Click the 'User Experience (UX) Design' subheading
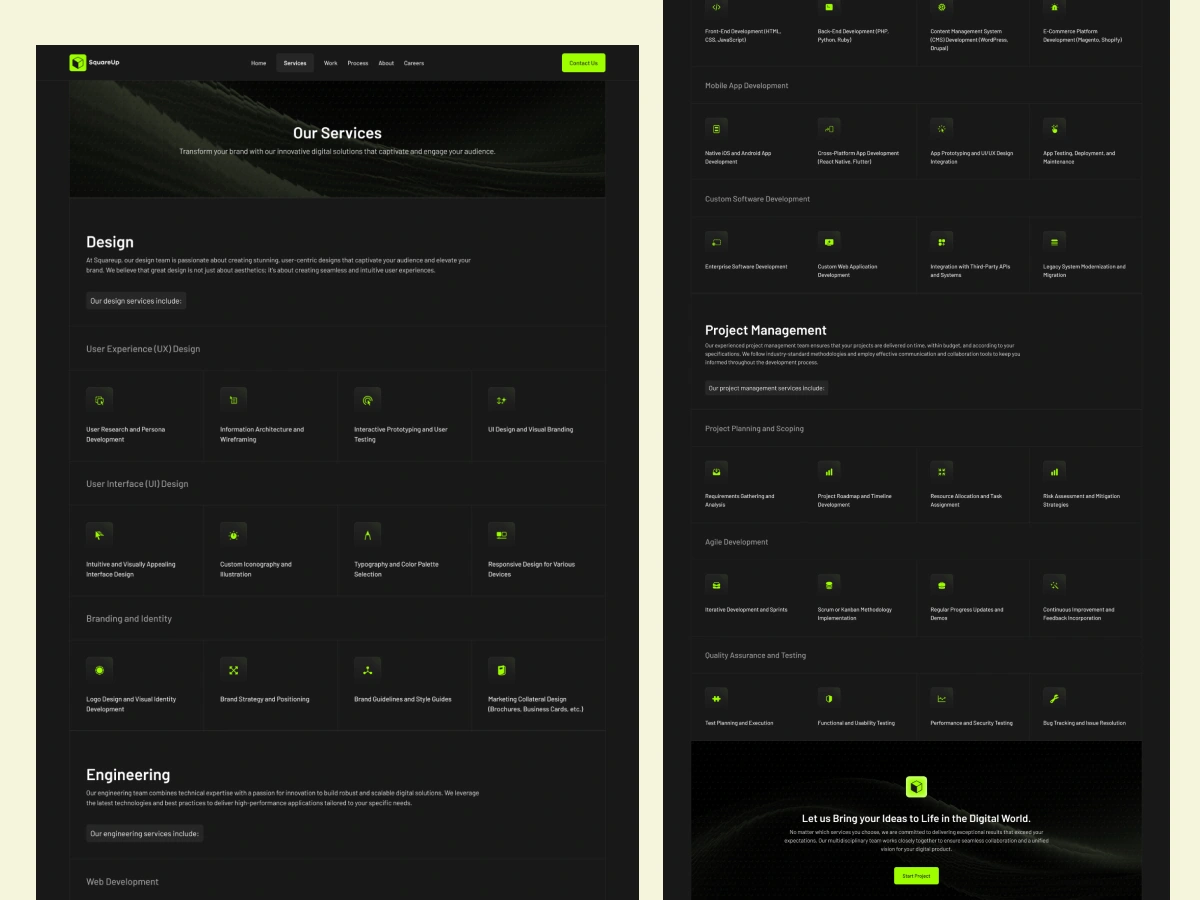This screenshot has height=900, width=1200. (x=143, y=349)
